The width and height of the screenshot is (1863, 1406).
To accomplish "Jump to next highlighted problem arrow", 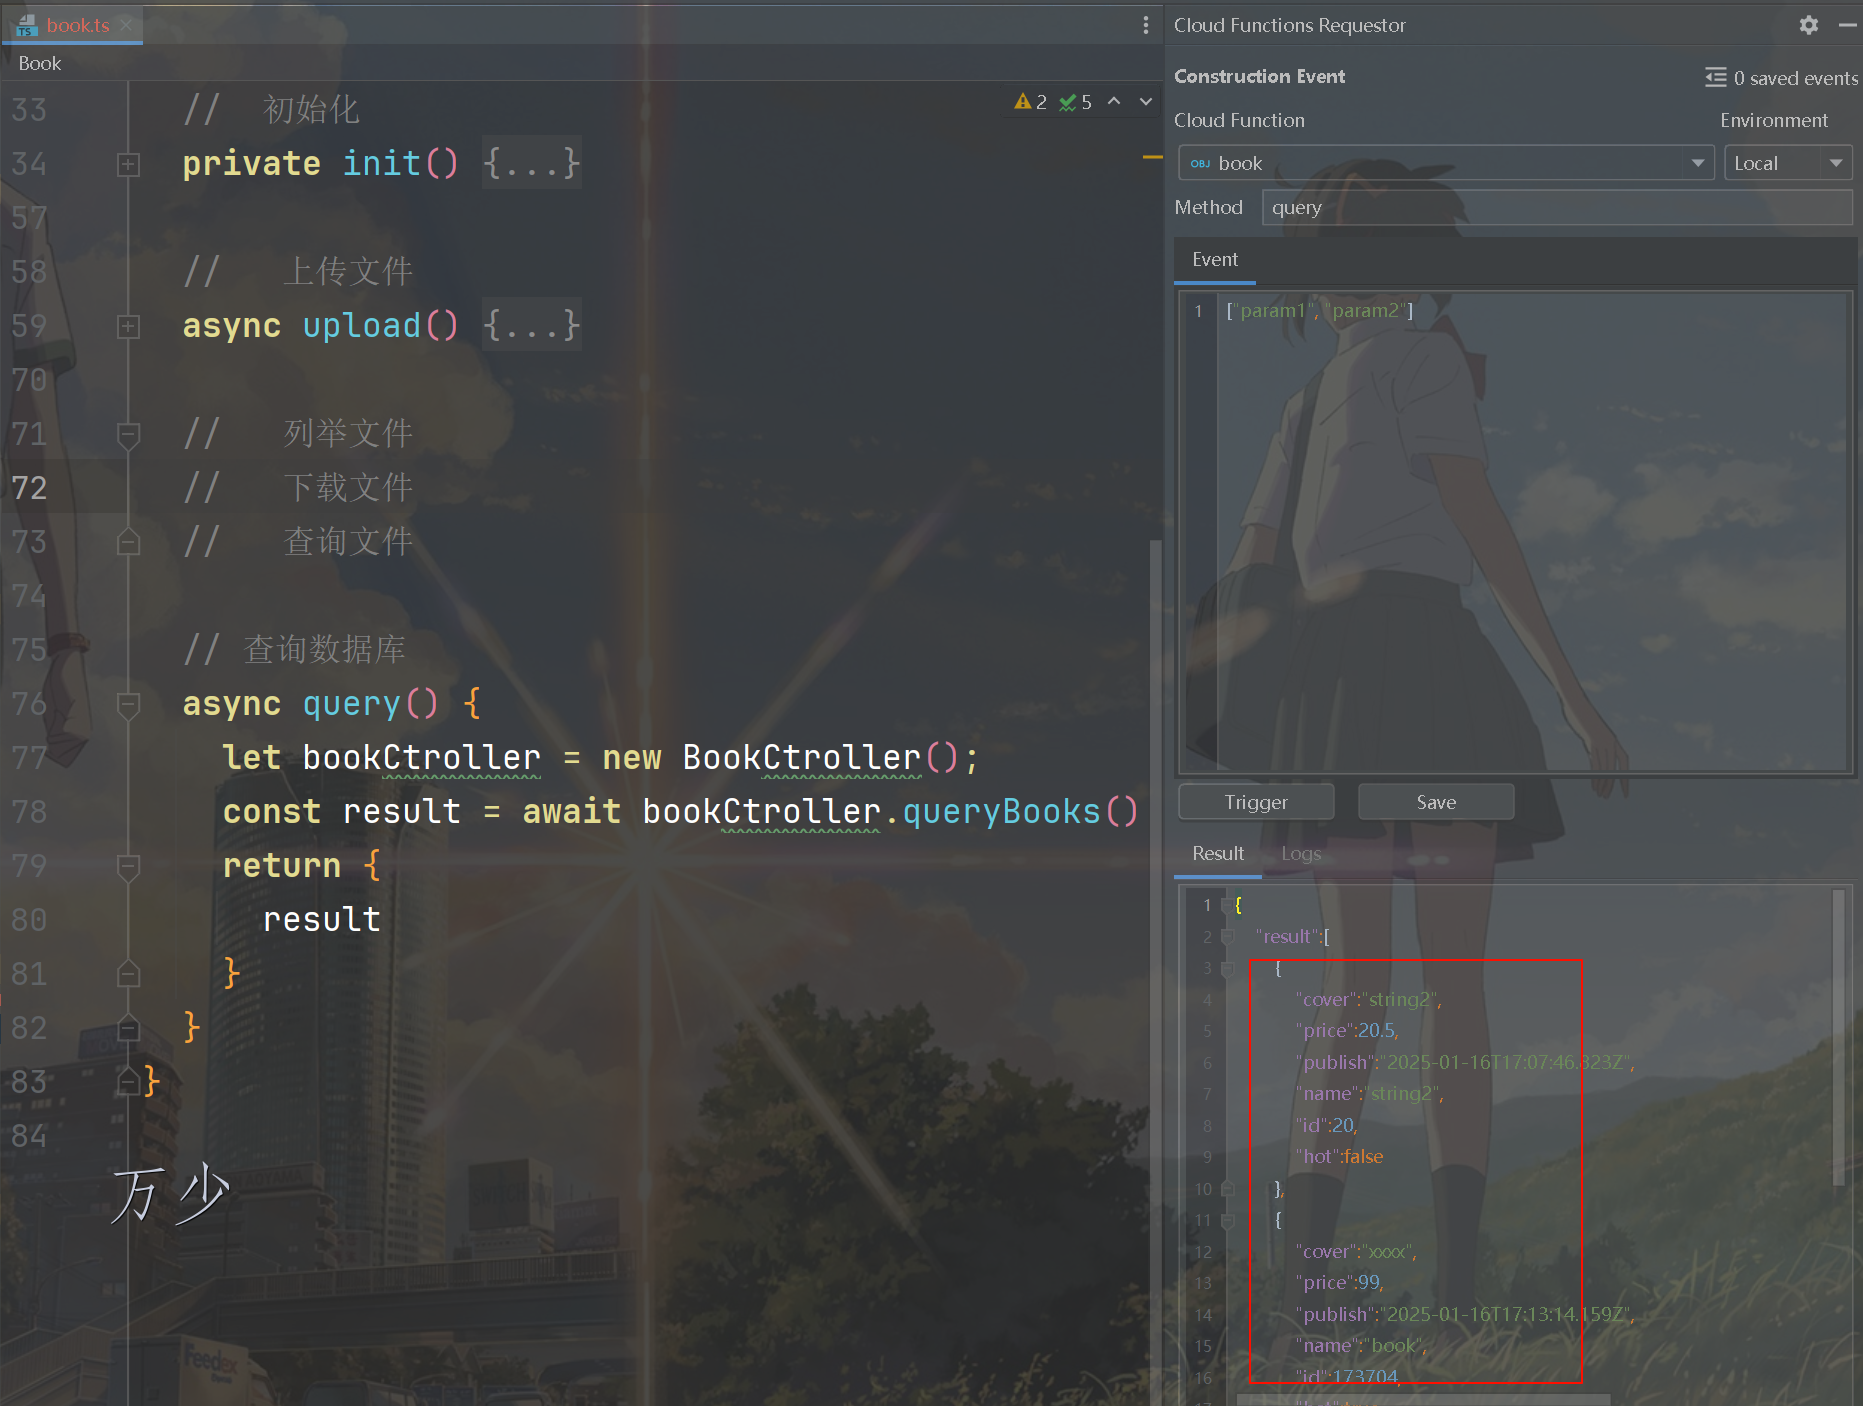I will 1146,102.
